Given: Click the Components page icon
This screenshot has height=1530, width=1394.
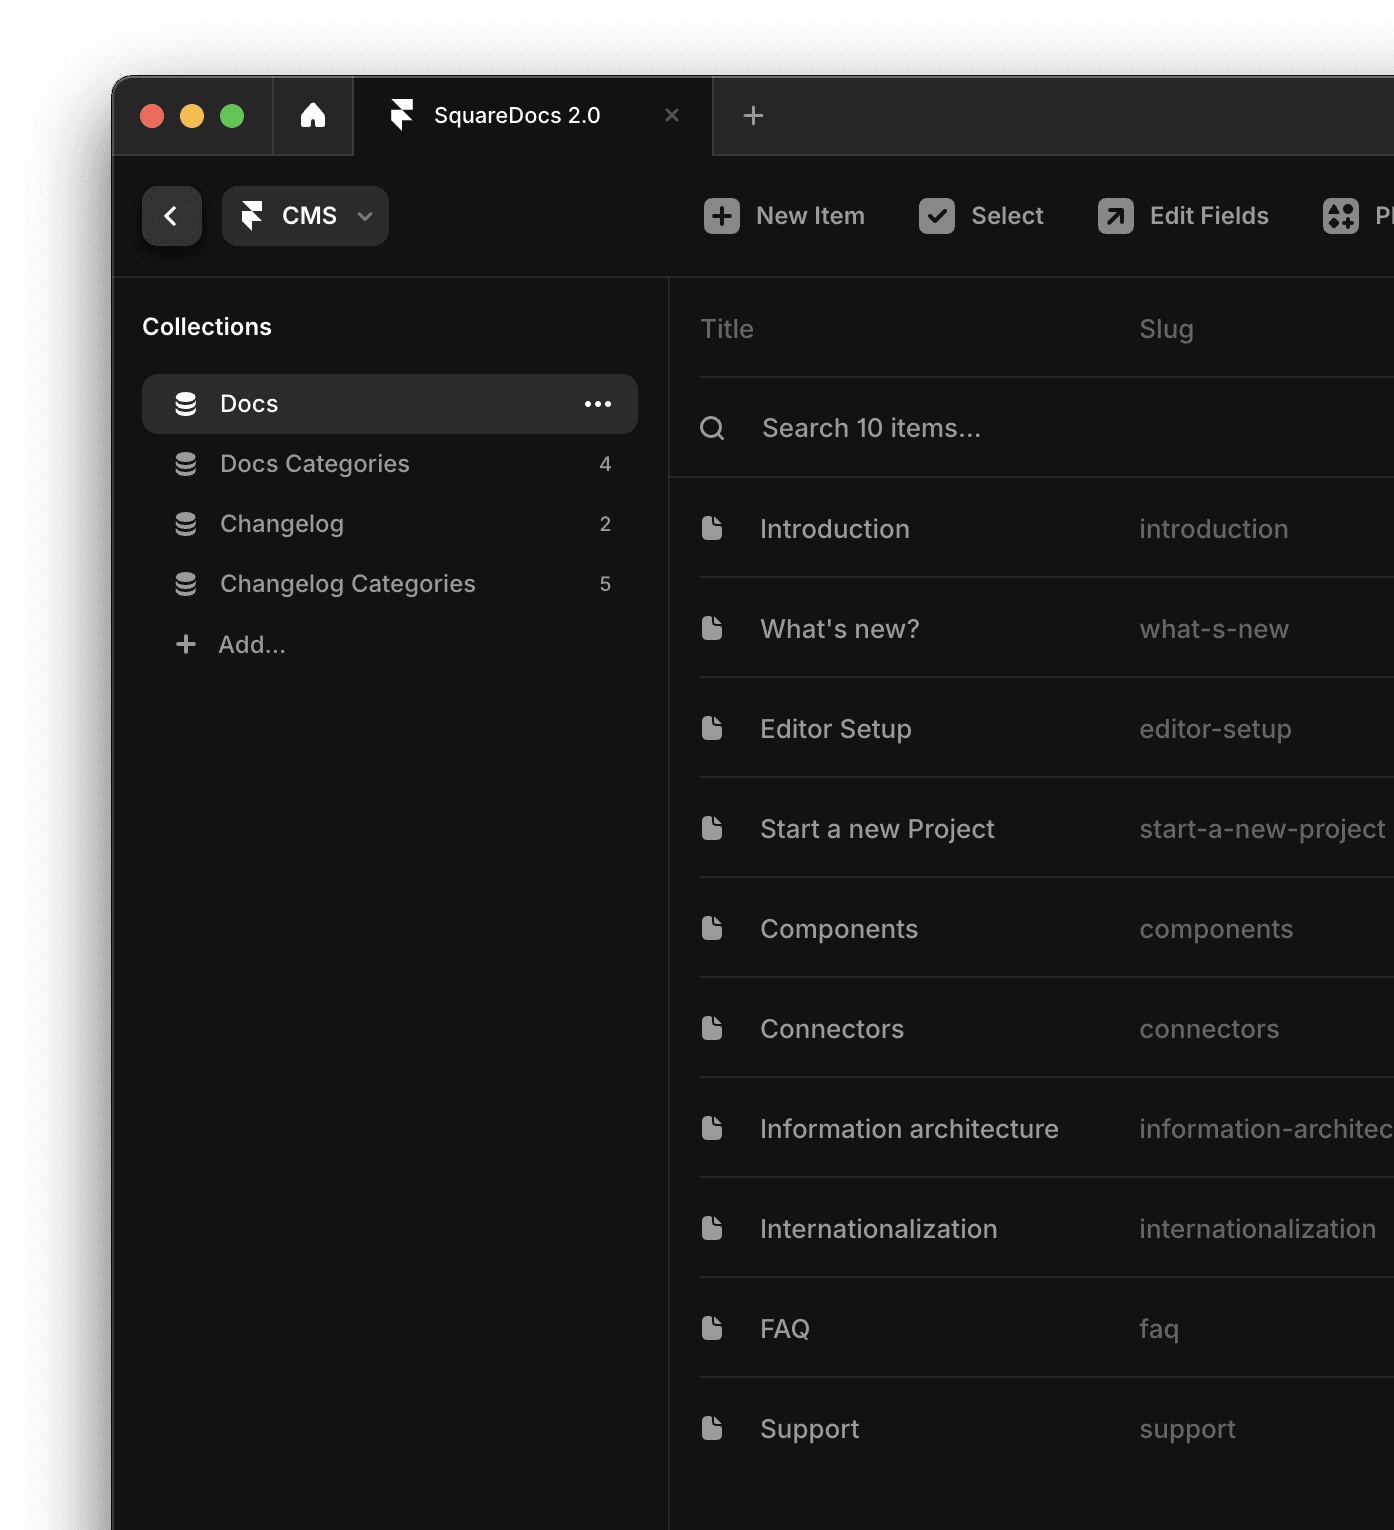Looking at the screenshot, I should coord(712,928).
